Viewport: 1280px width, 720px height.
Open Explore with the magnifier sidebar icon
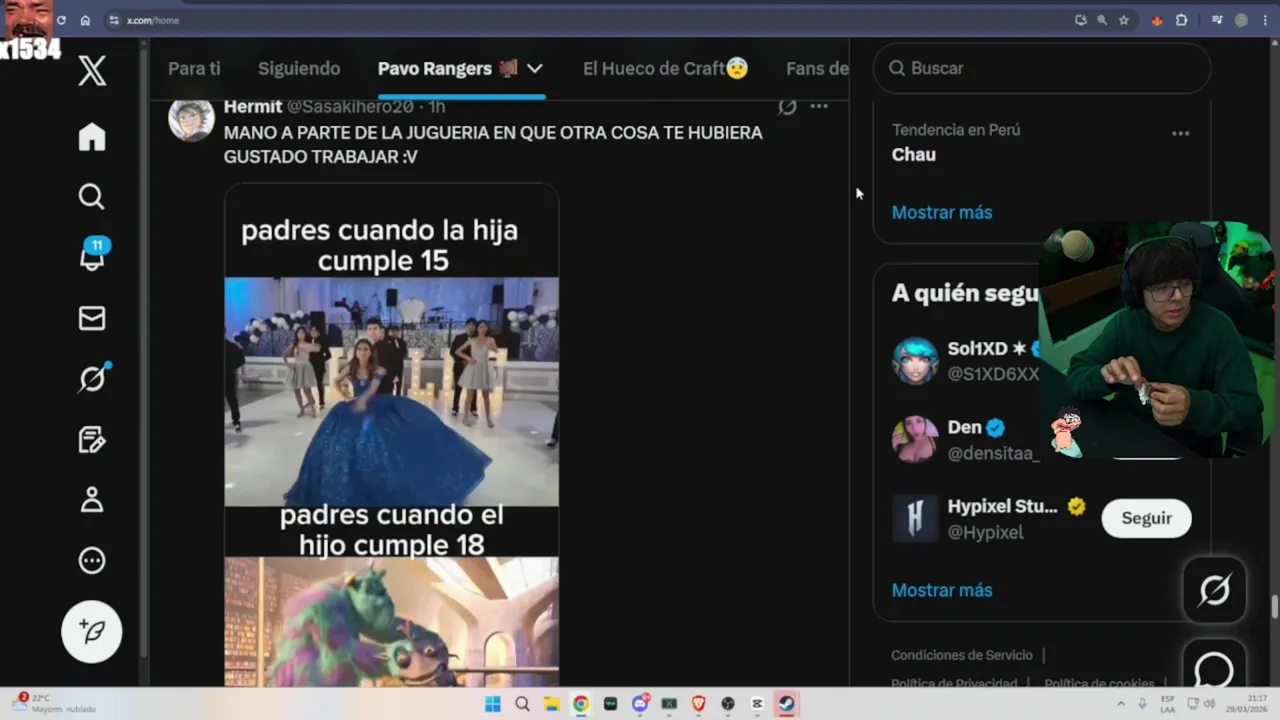tap(92, 196)
